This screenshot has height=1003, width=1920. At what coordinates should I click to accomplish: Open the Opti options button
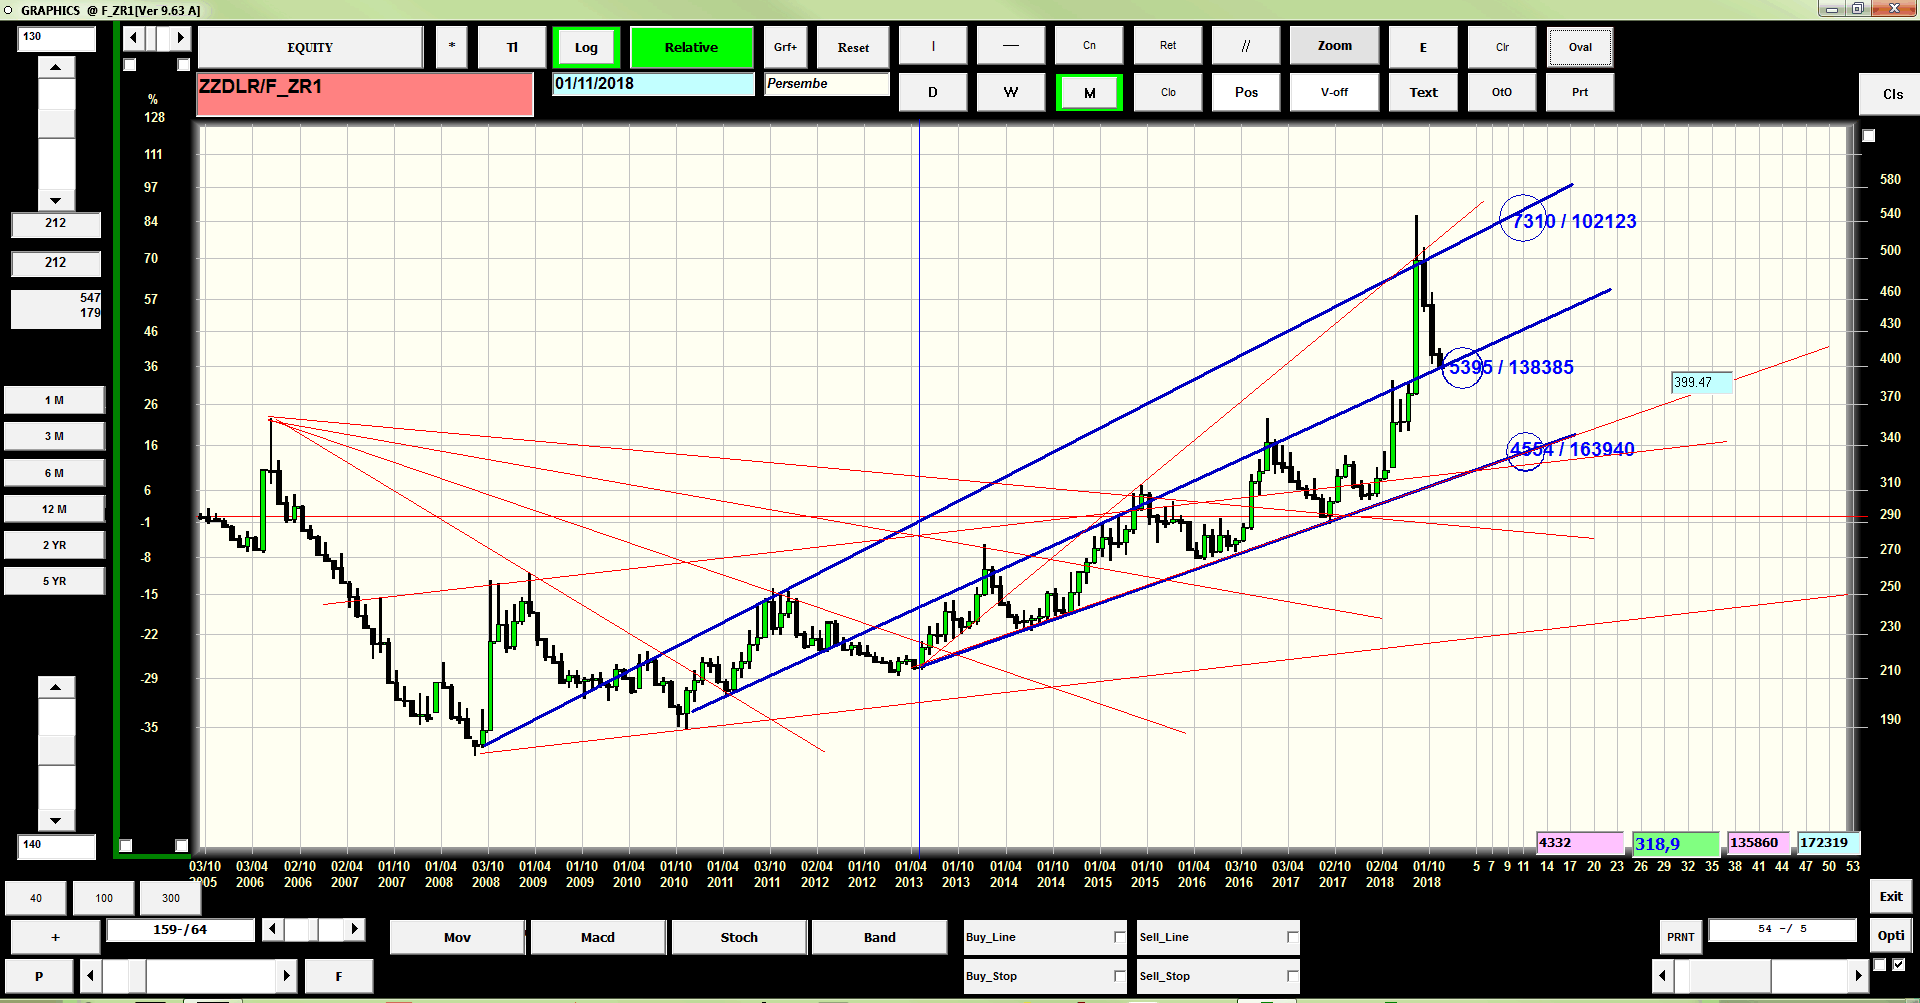(1891, 935)
